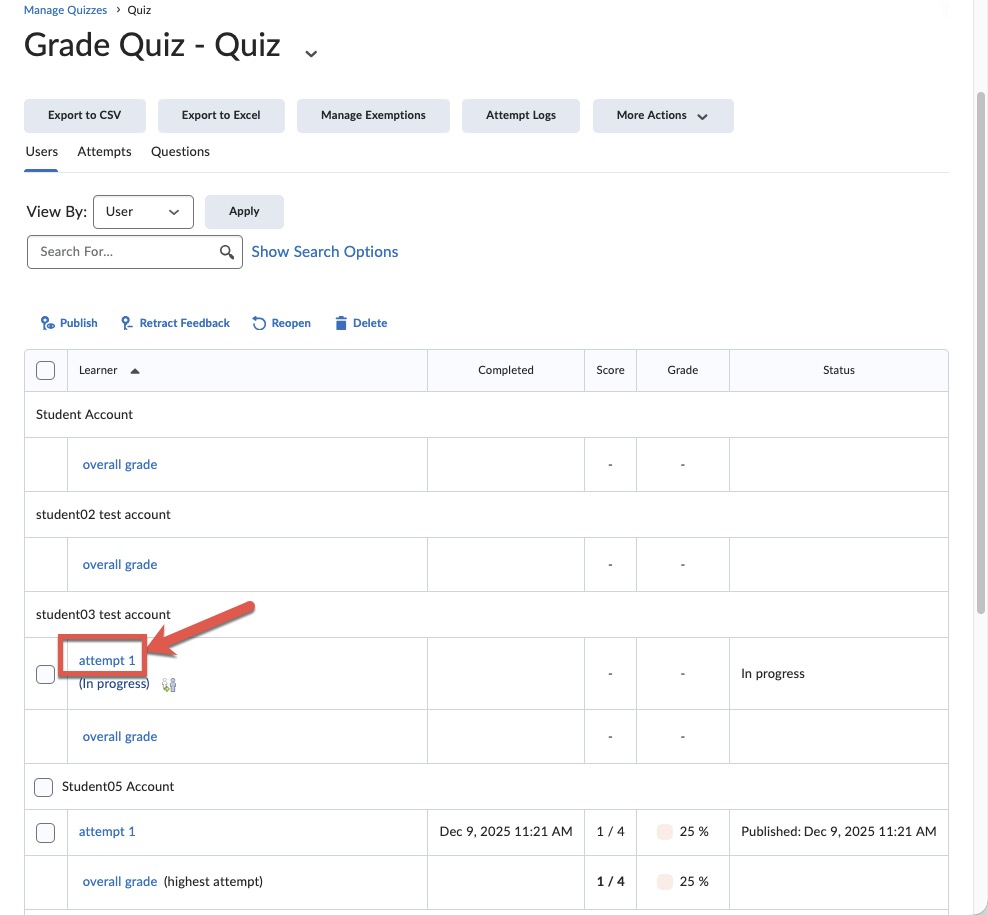This screenshot has width=988, height=915.
Task: Open Show Search Options link
Action: (x=324, y=252)
